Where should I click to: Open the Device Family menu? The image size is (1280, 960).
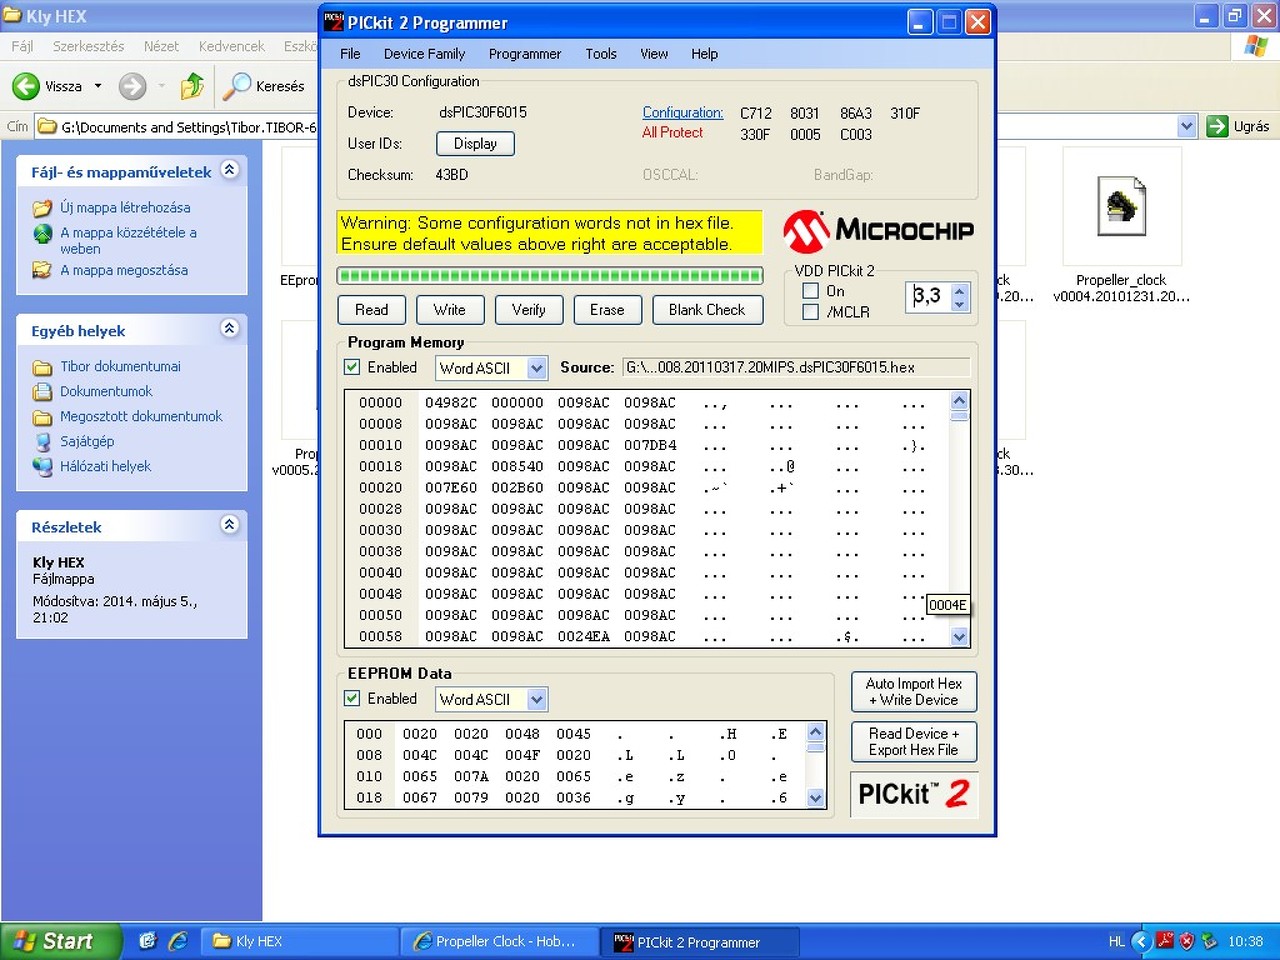pyautogui.click(x=424, y=54)
